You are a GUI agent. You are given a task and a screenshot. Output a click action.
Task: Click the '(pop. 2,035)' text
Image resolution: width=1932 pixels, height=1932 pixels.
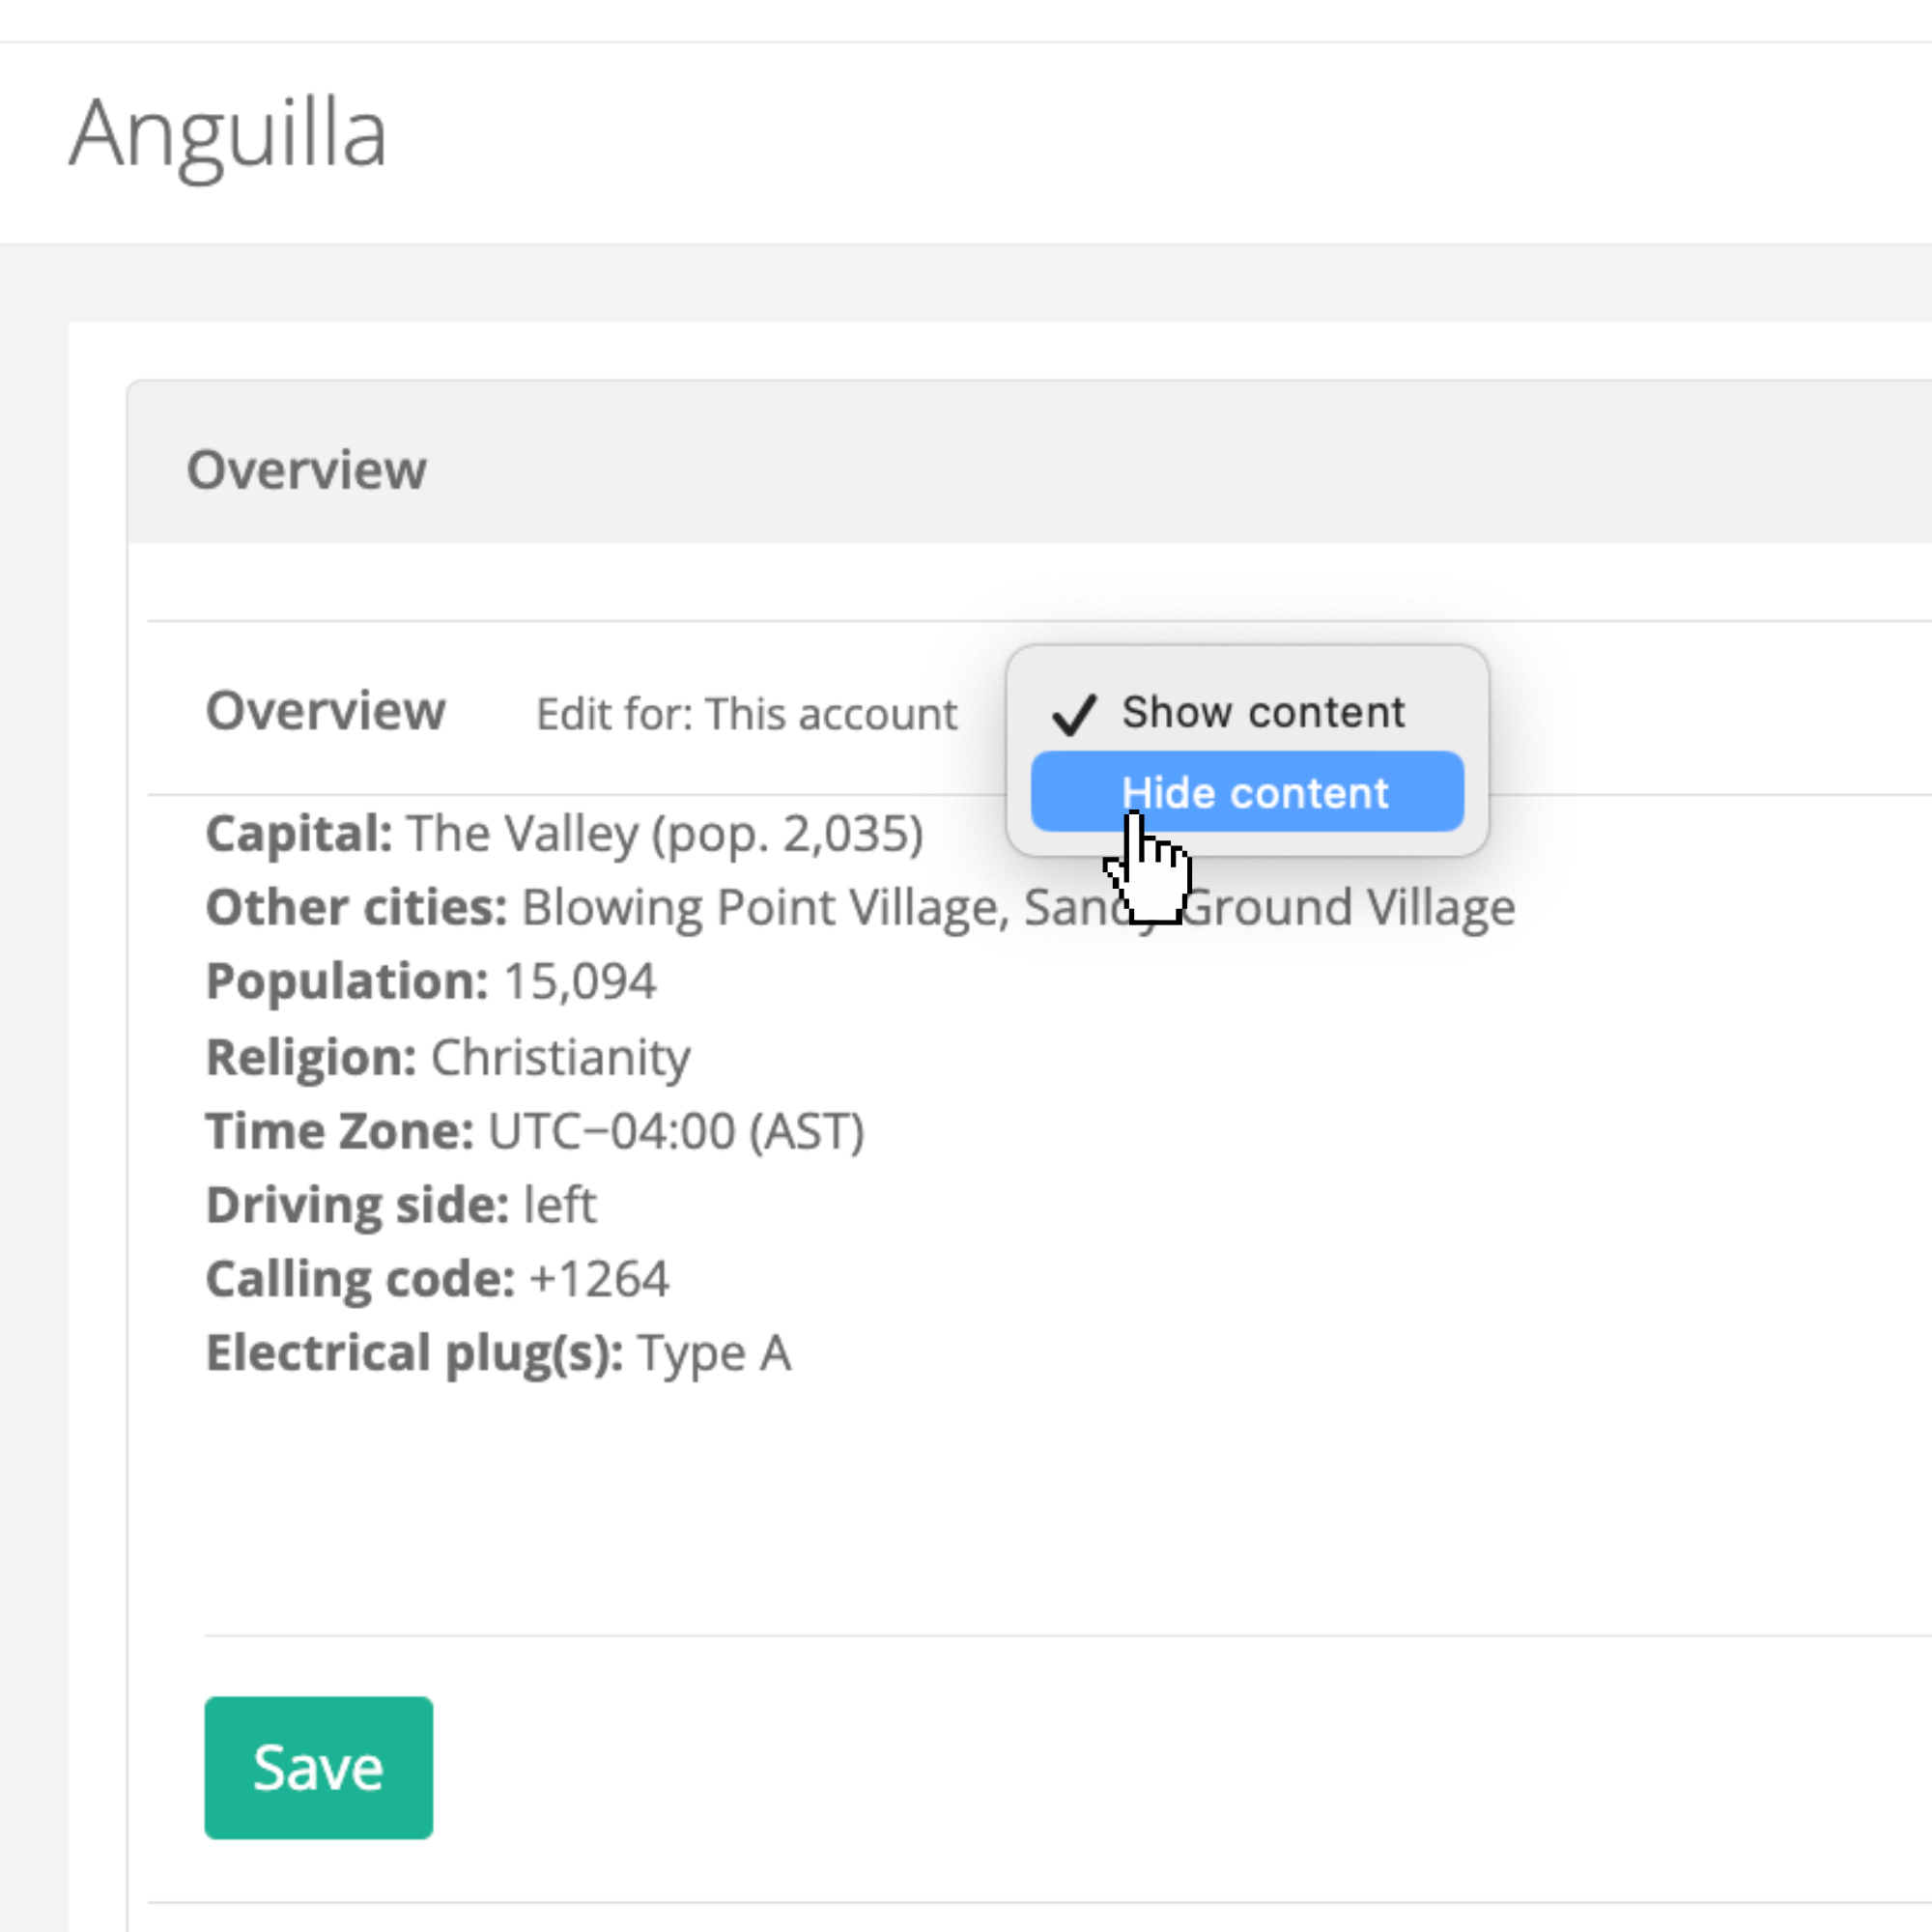(787, 833)
